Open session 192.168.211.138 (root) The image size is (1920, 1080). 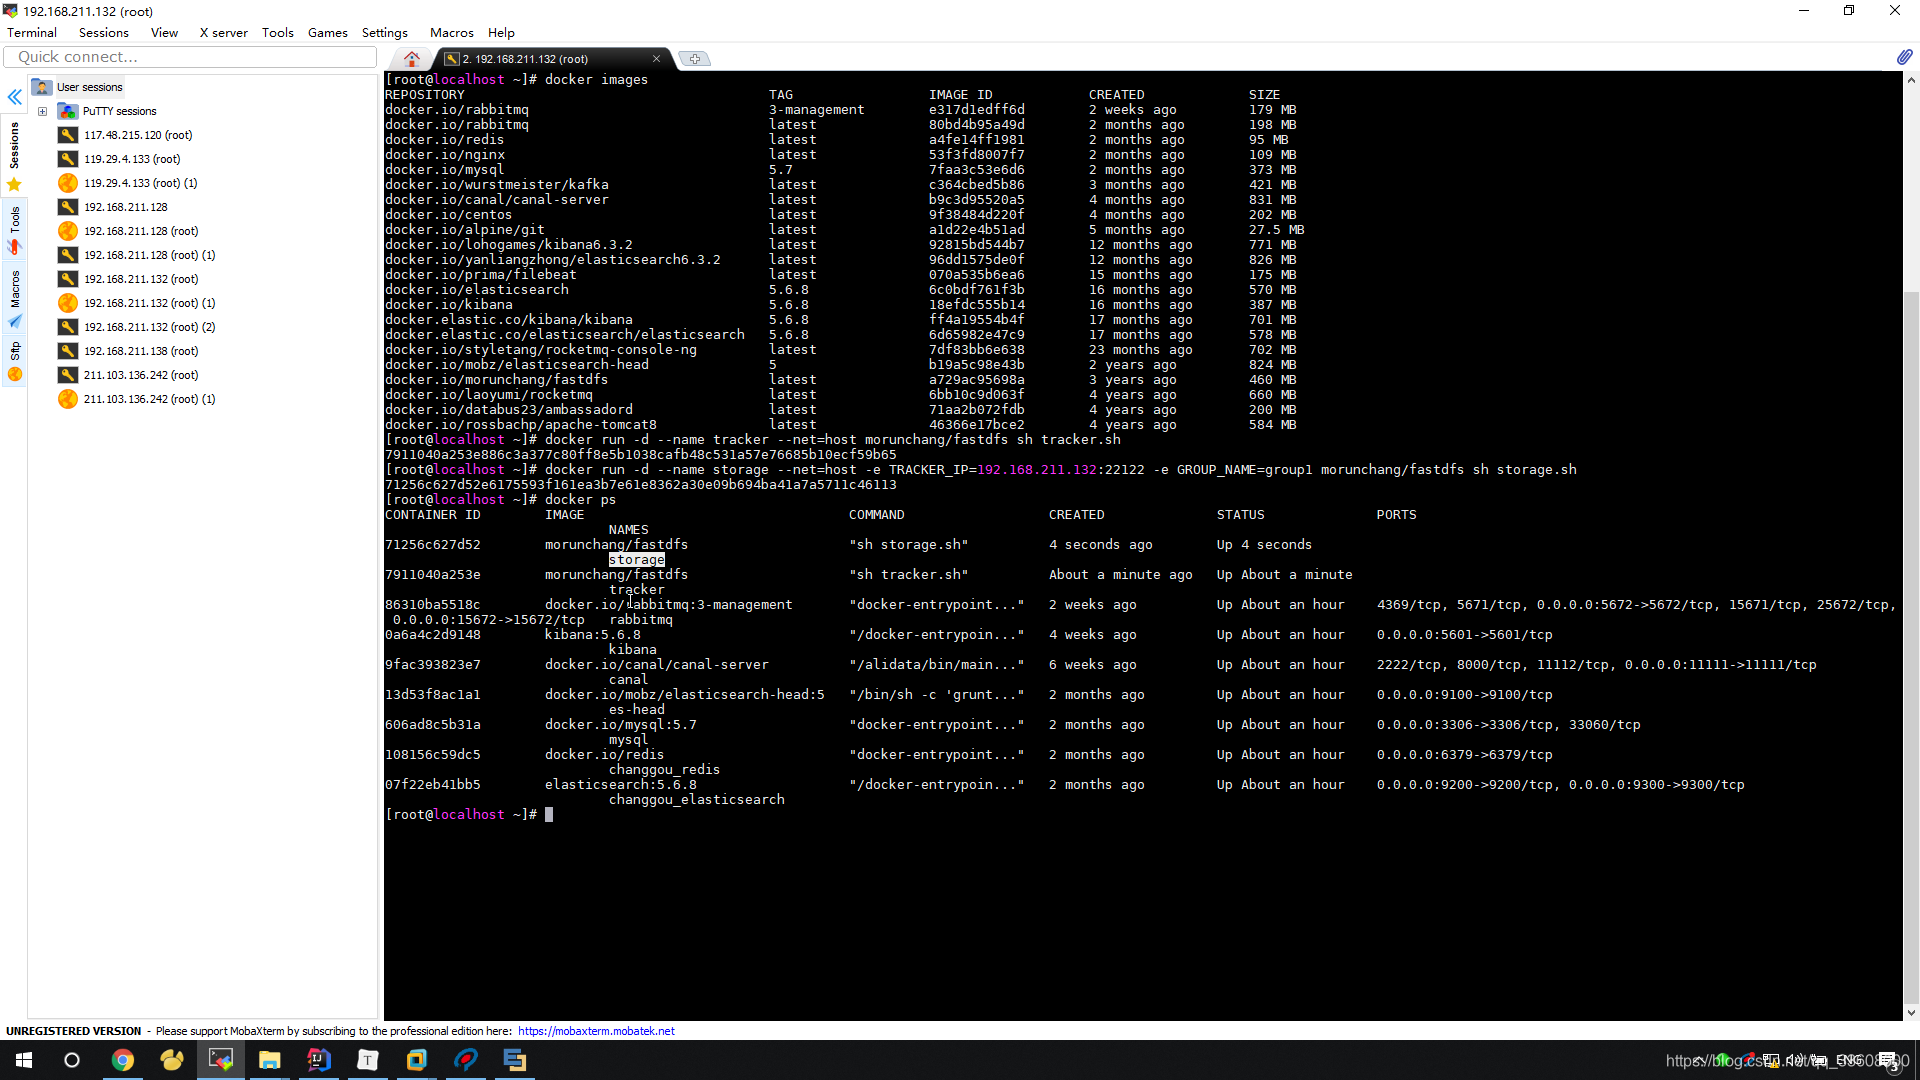141,351
